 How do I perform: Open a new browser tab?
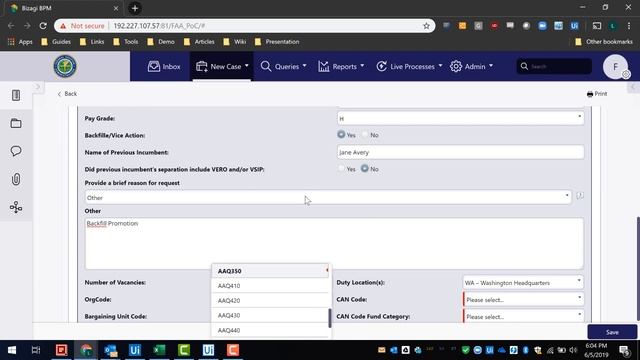(135, 8)
